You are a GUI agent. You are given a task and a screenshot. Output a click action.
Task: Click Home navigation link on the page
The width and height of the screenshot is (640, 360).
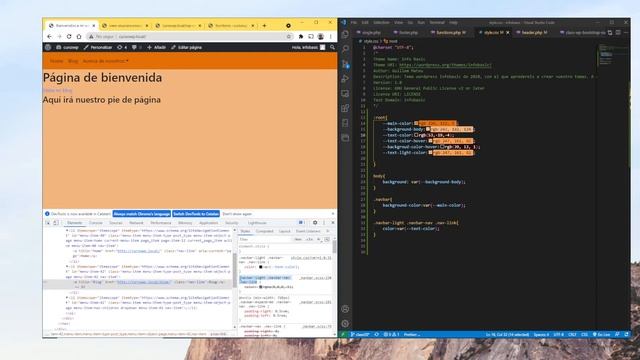coord(56,61)
